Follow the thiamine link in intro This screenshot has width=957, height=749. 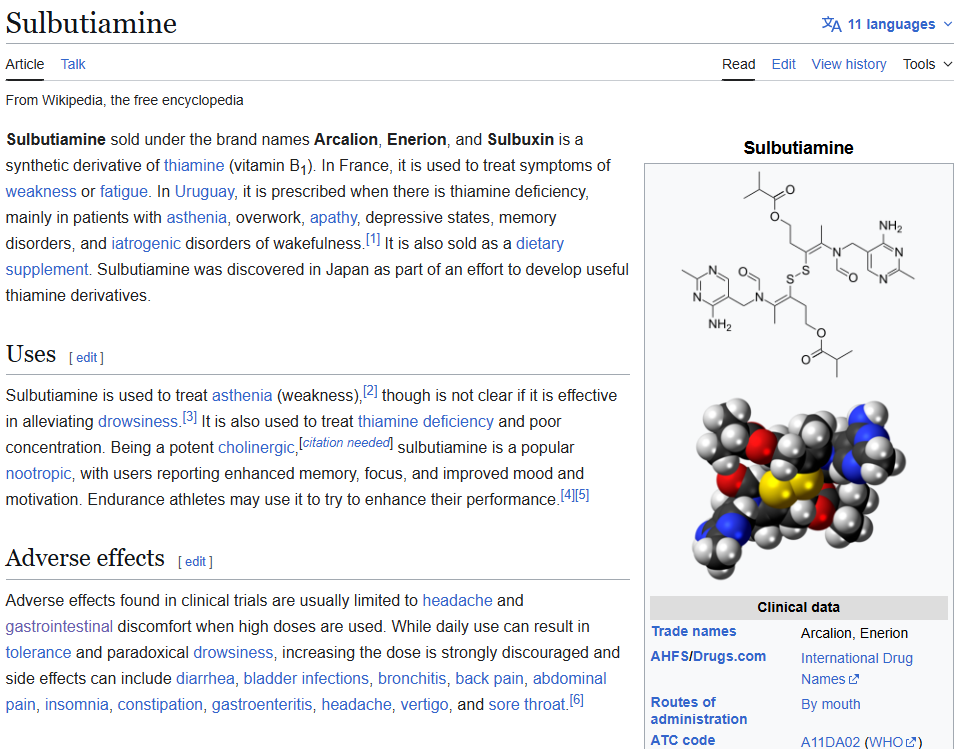[194, 165]
